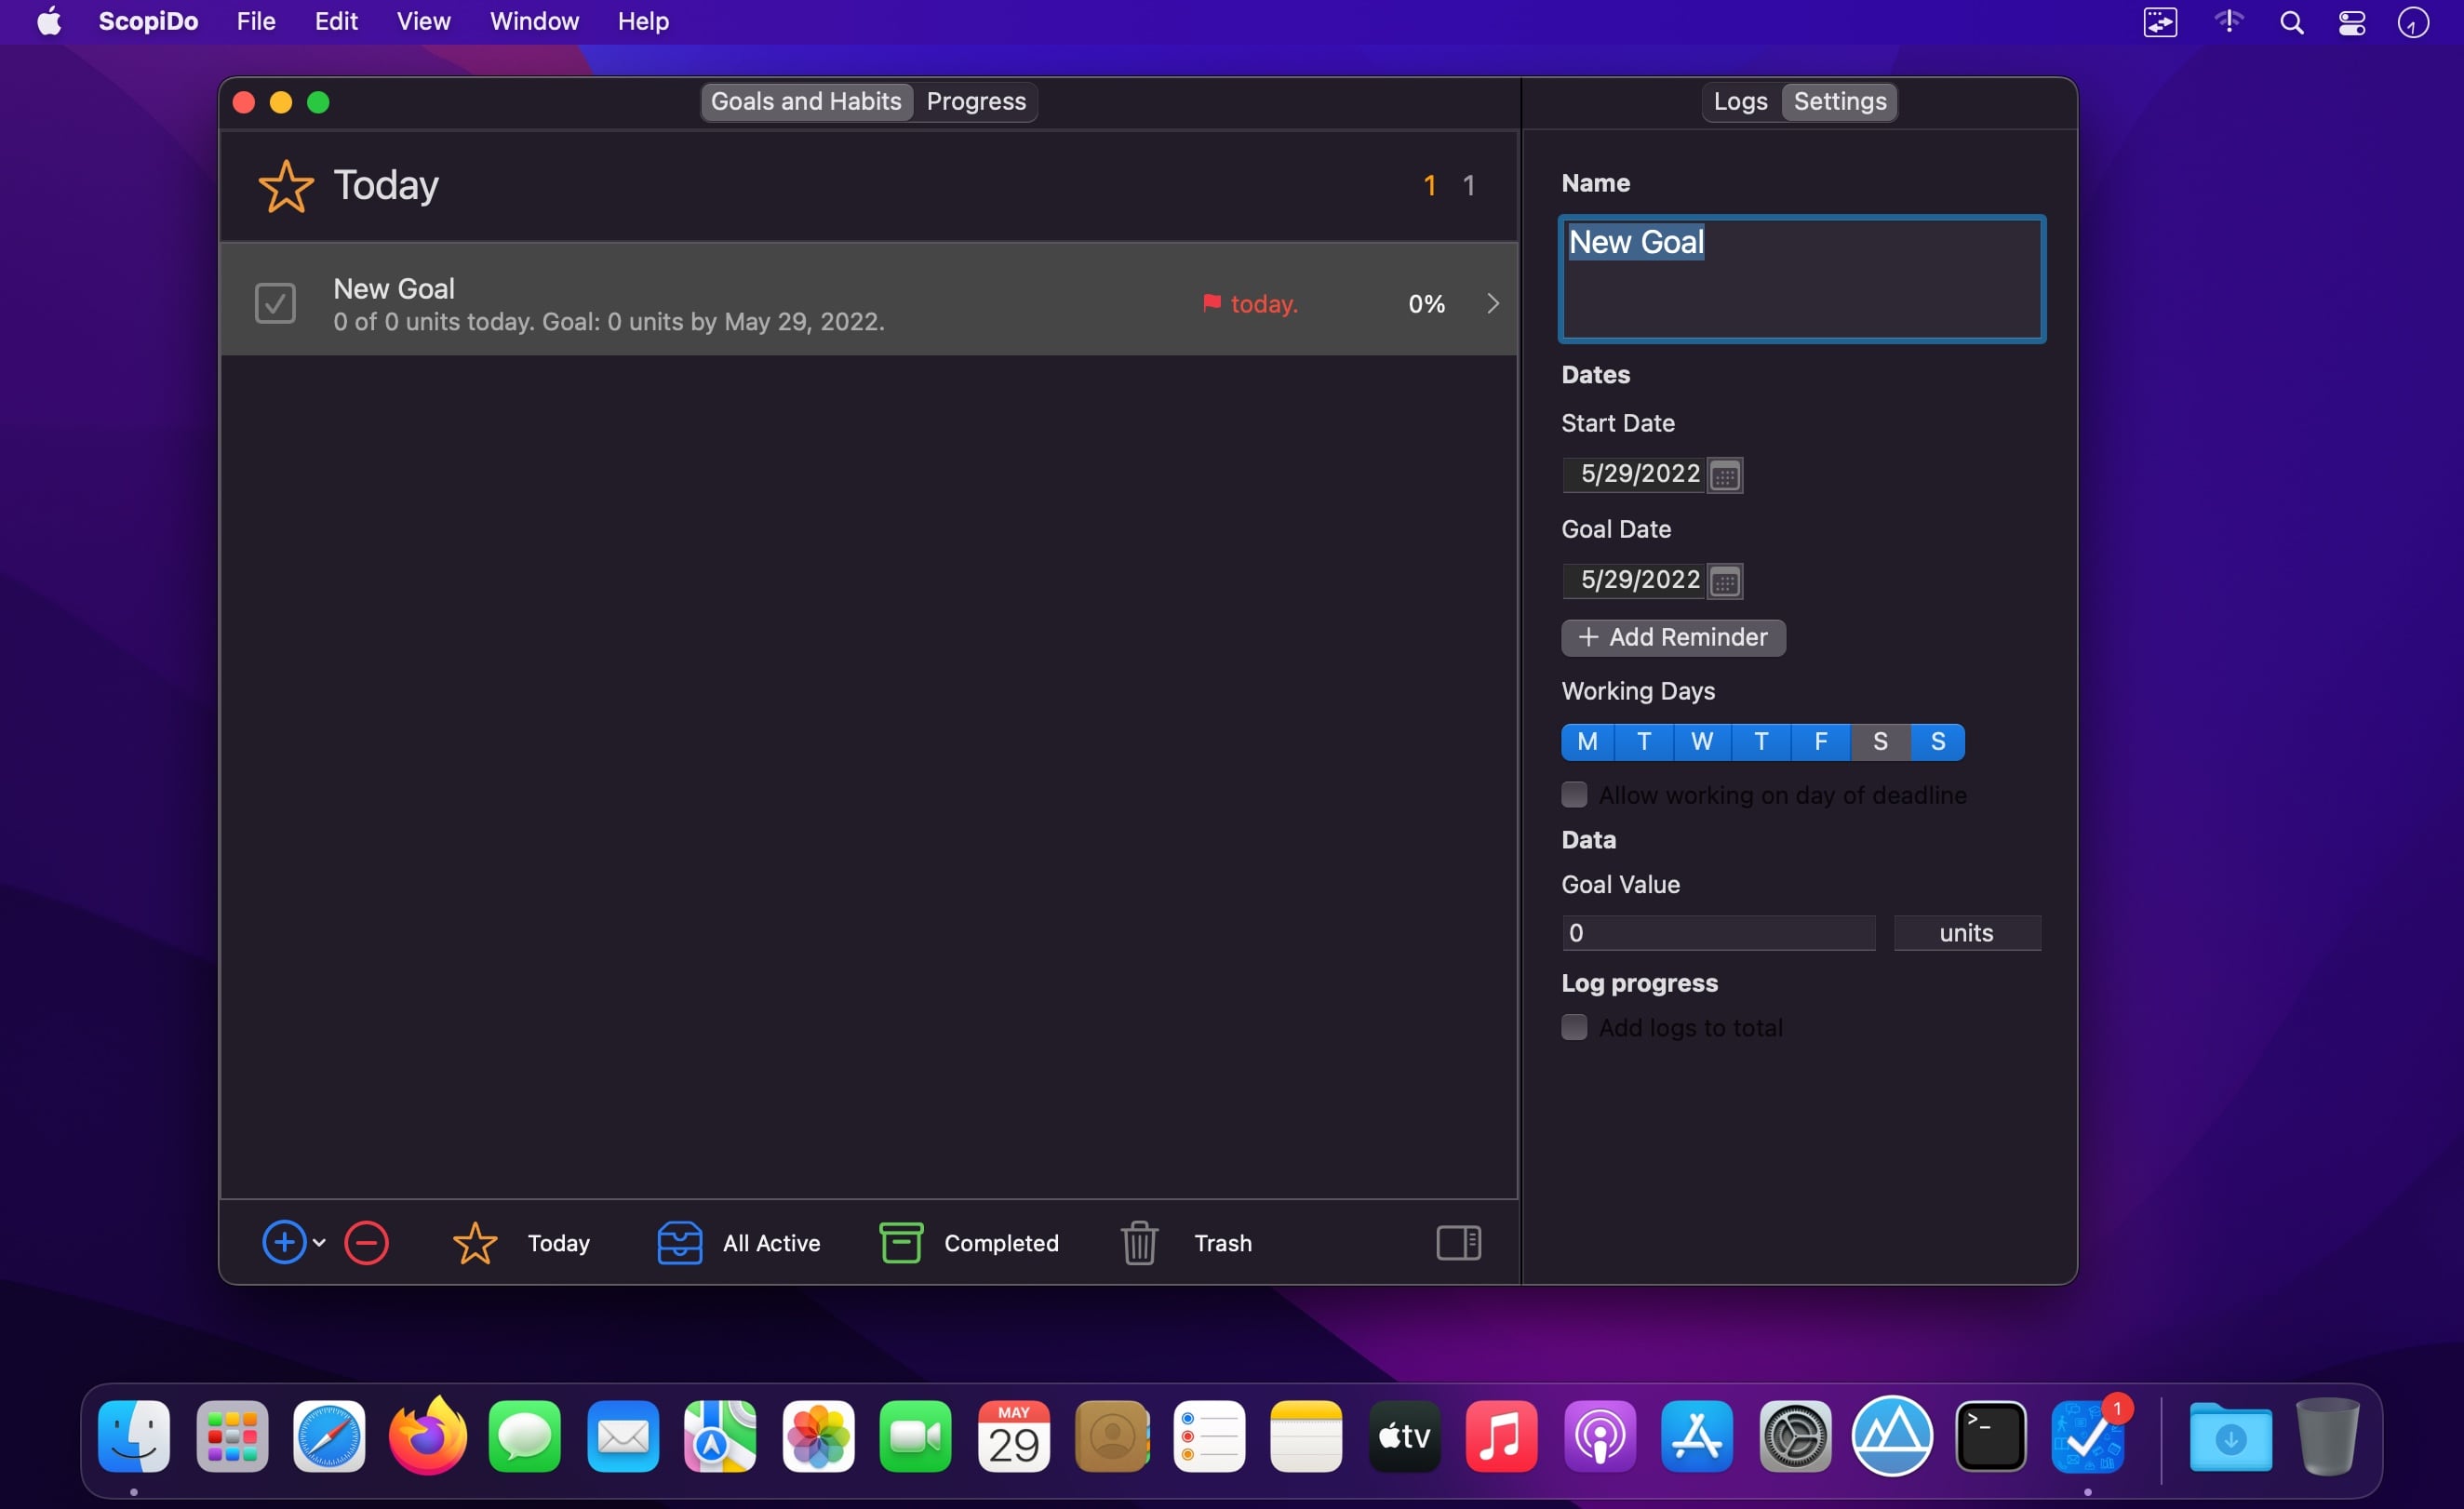2464x1509 pixels.
Task: Enable Allow working on day of deadline
Action: click(1574, 794)
